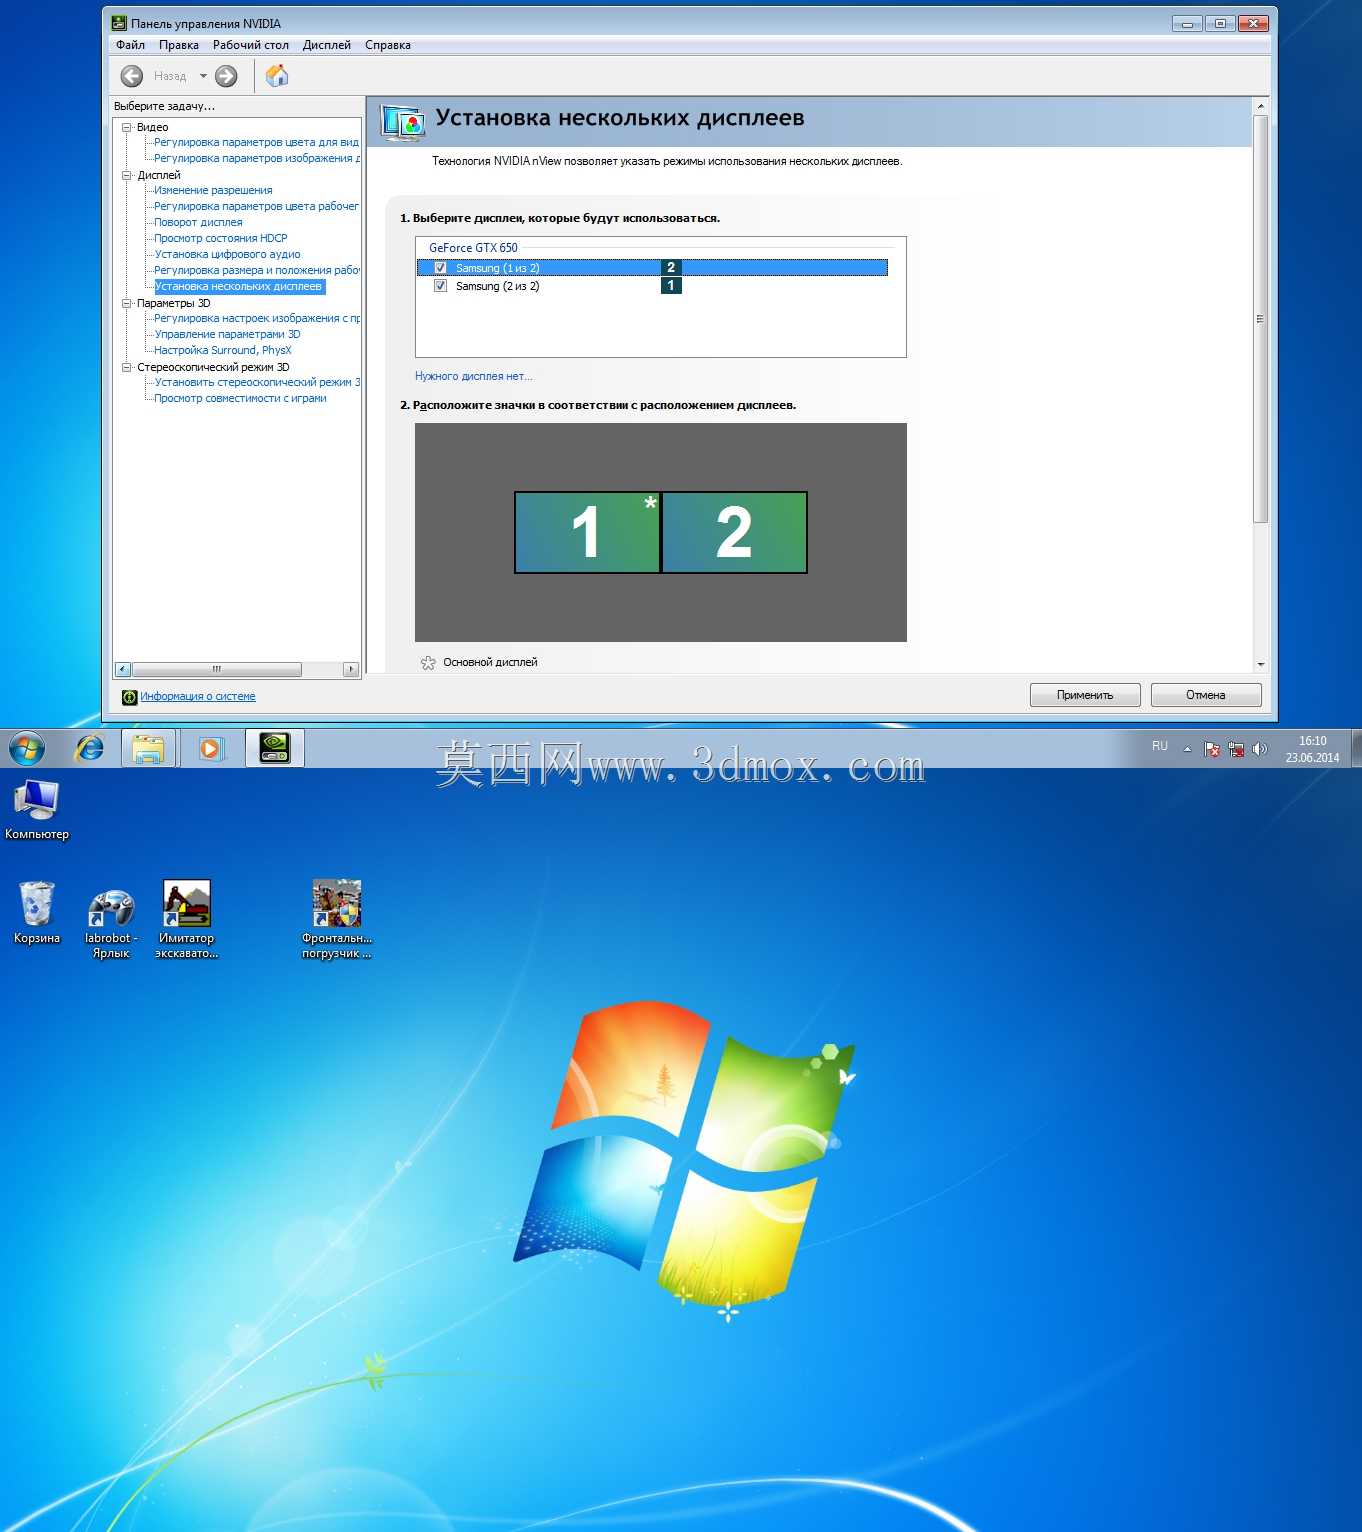Click badge 1 next to Samsung (2 из 2)

click(671, 286)
